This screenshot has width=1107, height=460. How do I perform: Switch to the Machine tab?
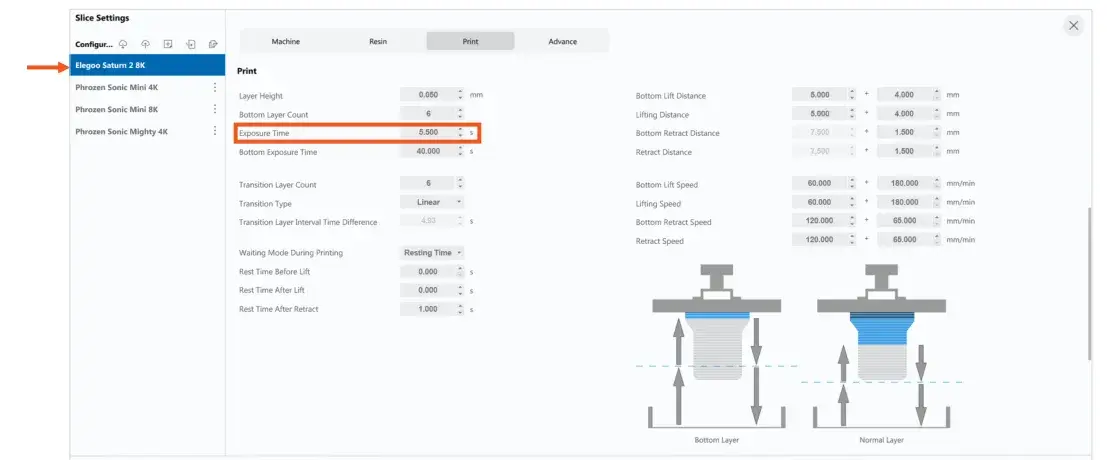[285, 41]
